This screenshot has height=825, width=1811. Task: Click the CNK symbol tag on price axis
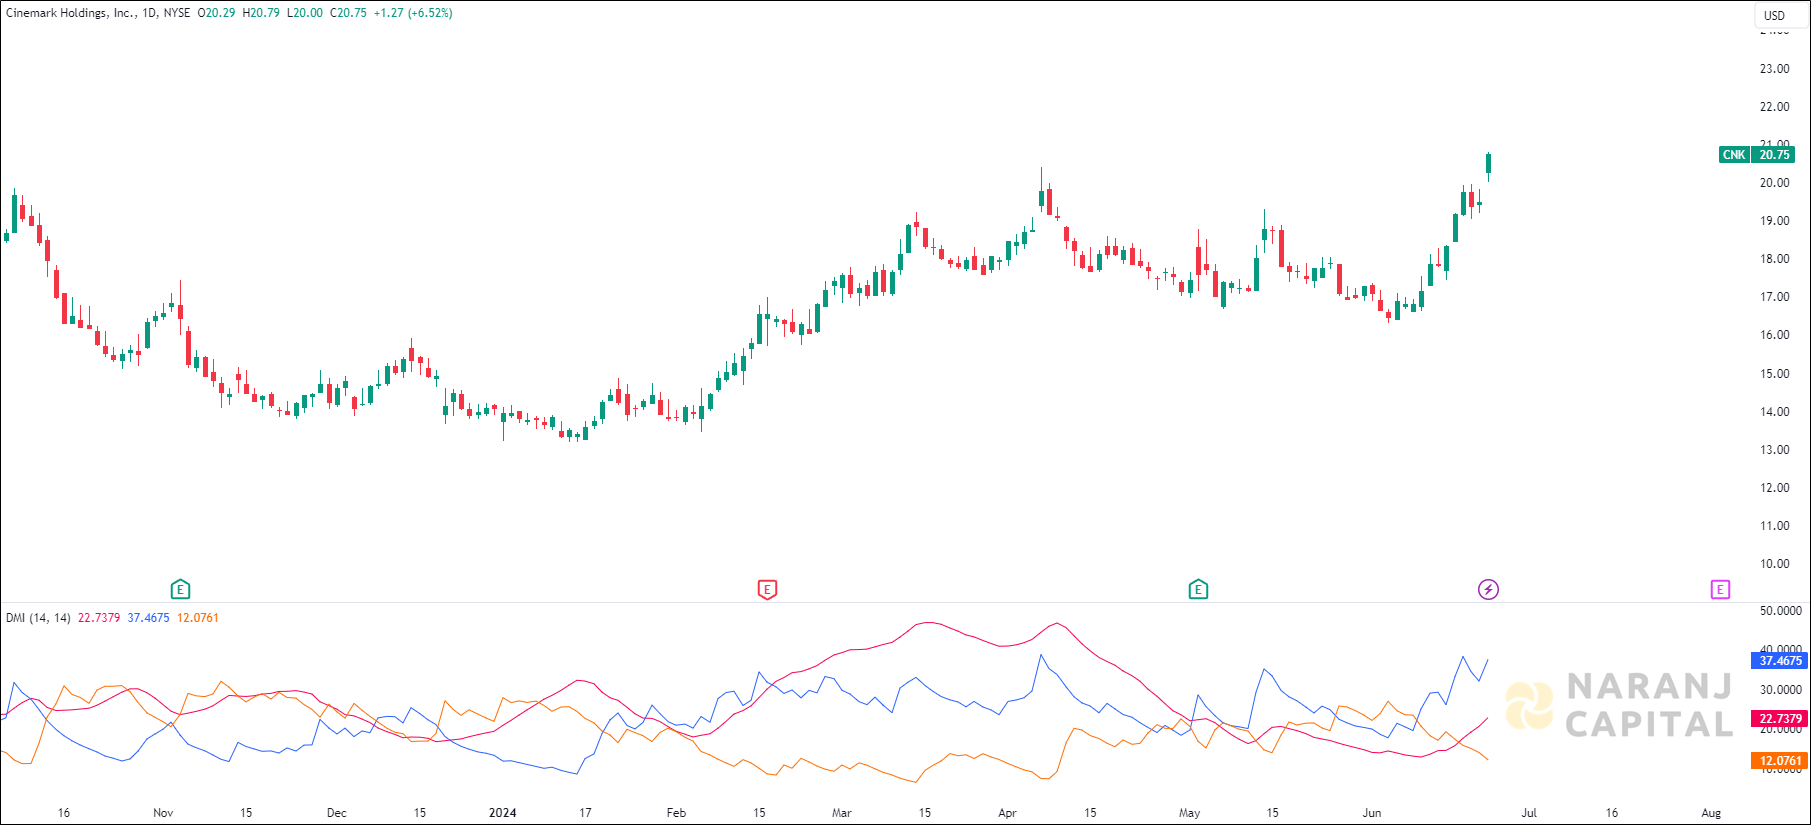[x=1734, y=155]
